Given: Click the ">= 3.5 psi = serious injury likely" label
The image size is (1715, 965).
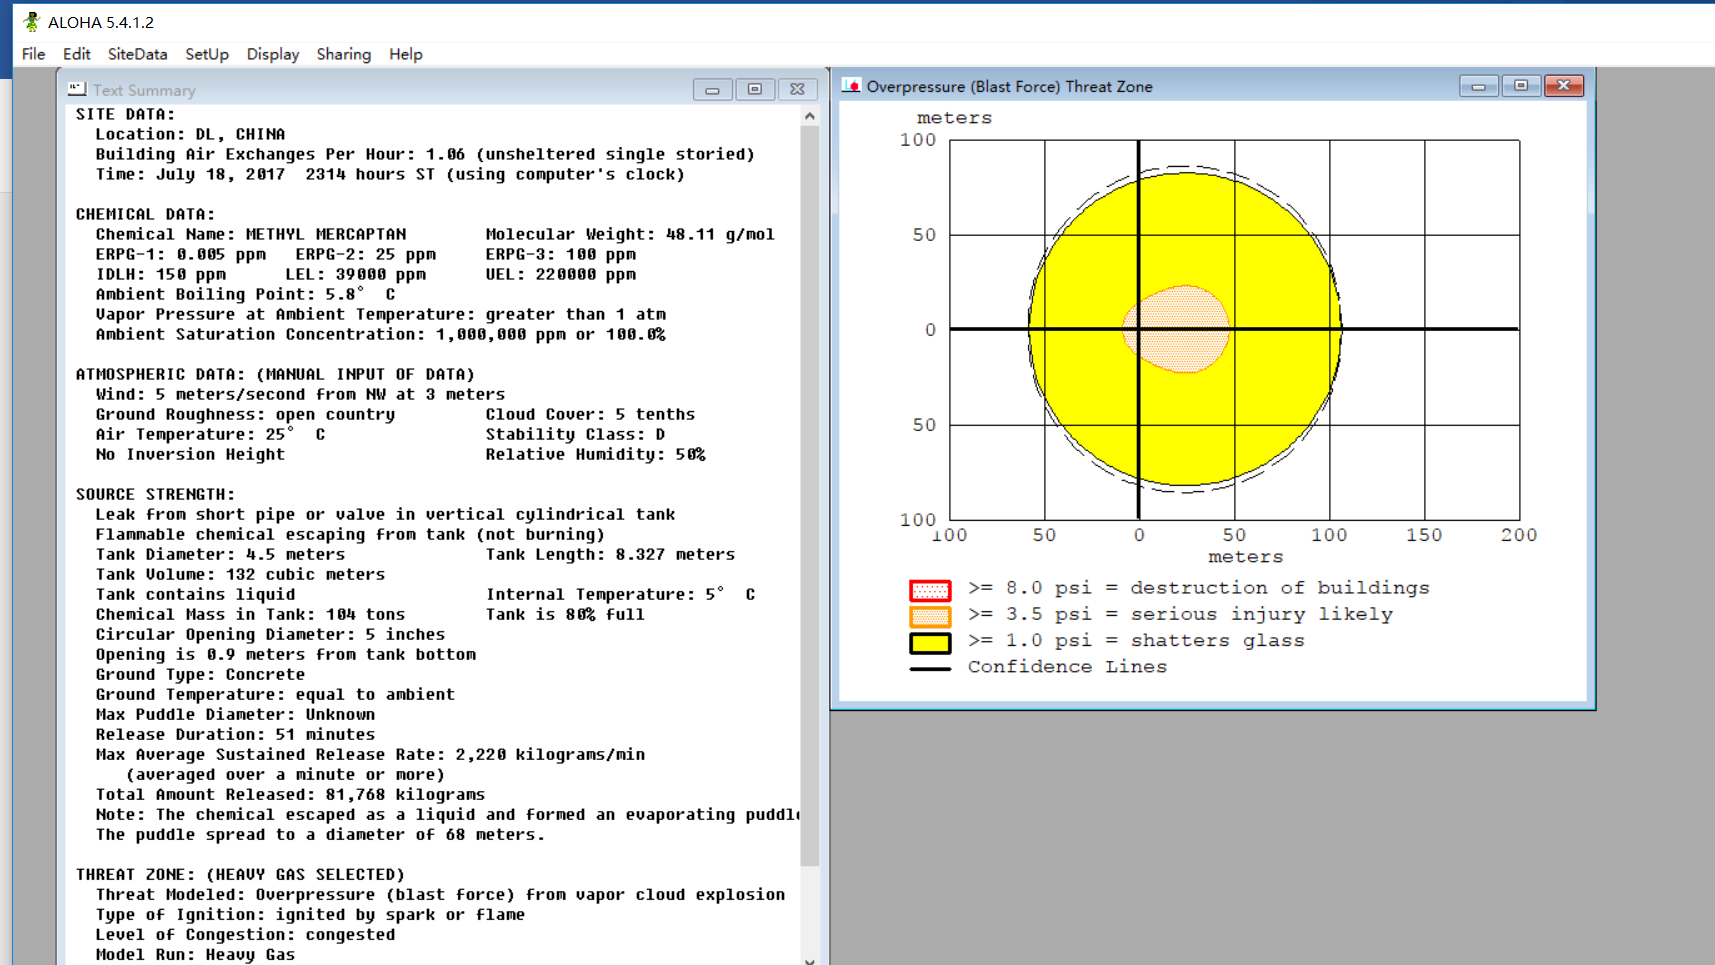Looking at the screenshot, I should [x=1181, y=614].
